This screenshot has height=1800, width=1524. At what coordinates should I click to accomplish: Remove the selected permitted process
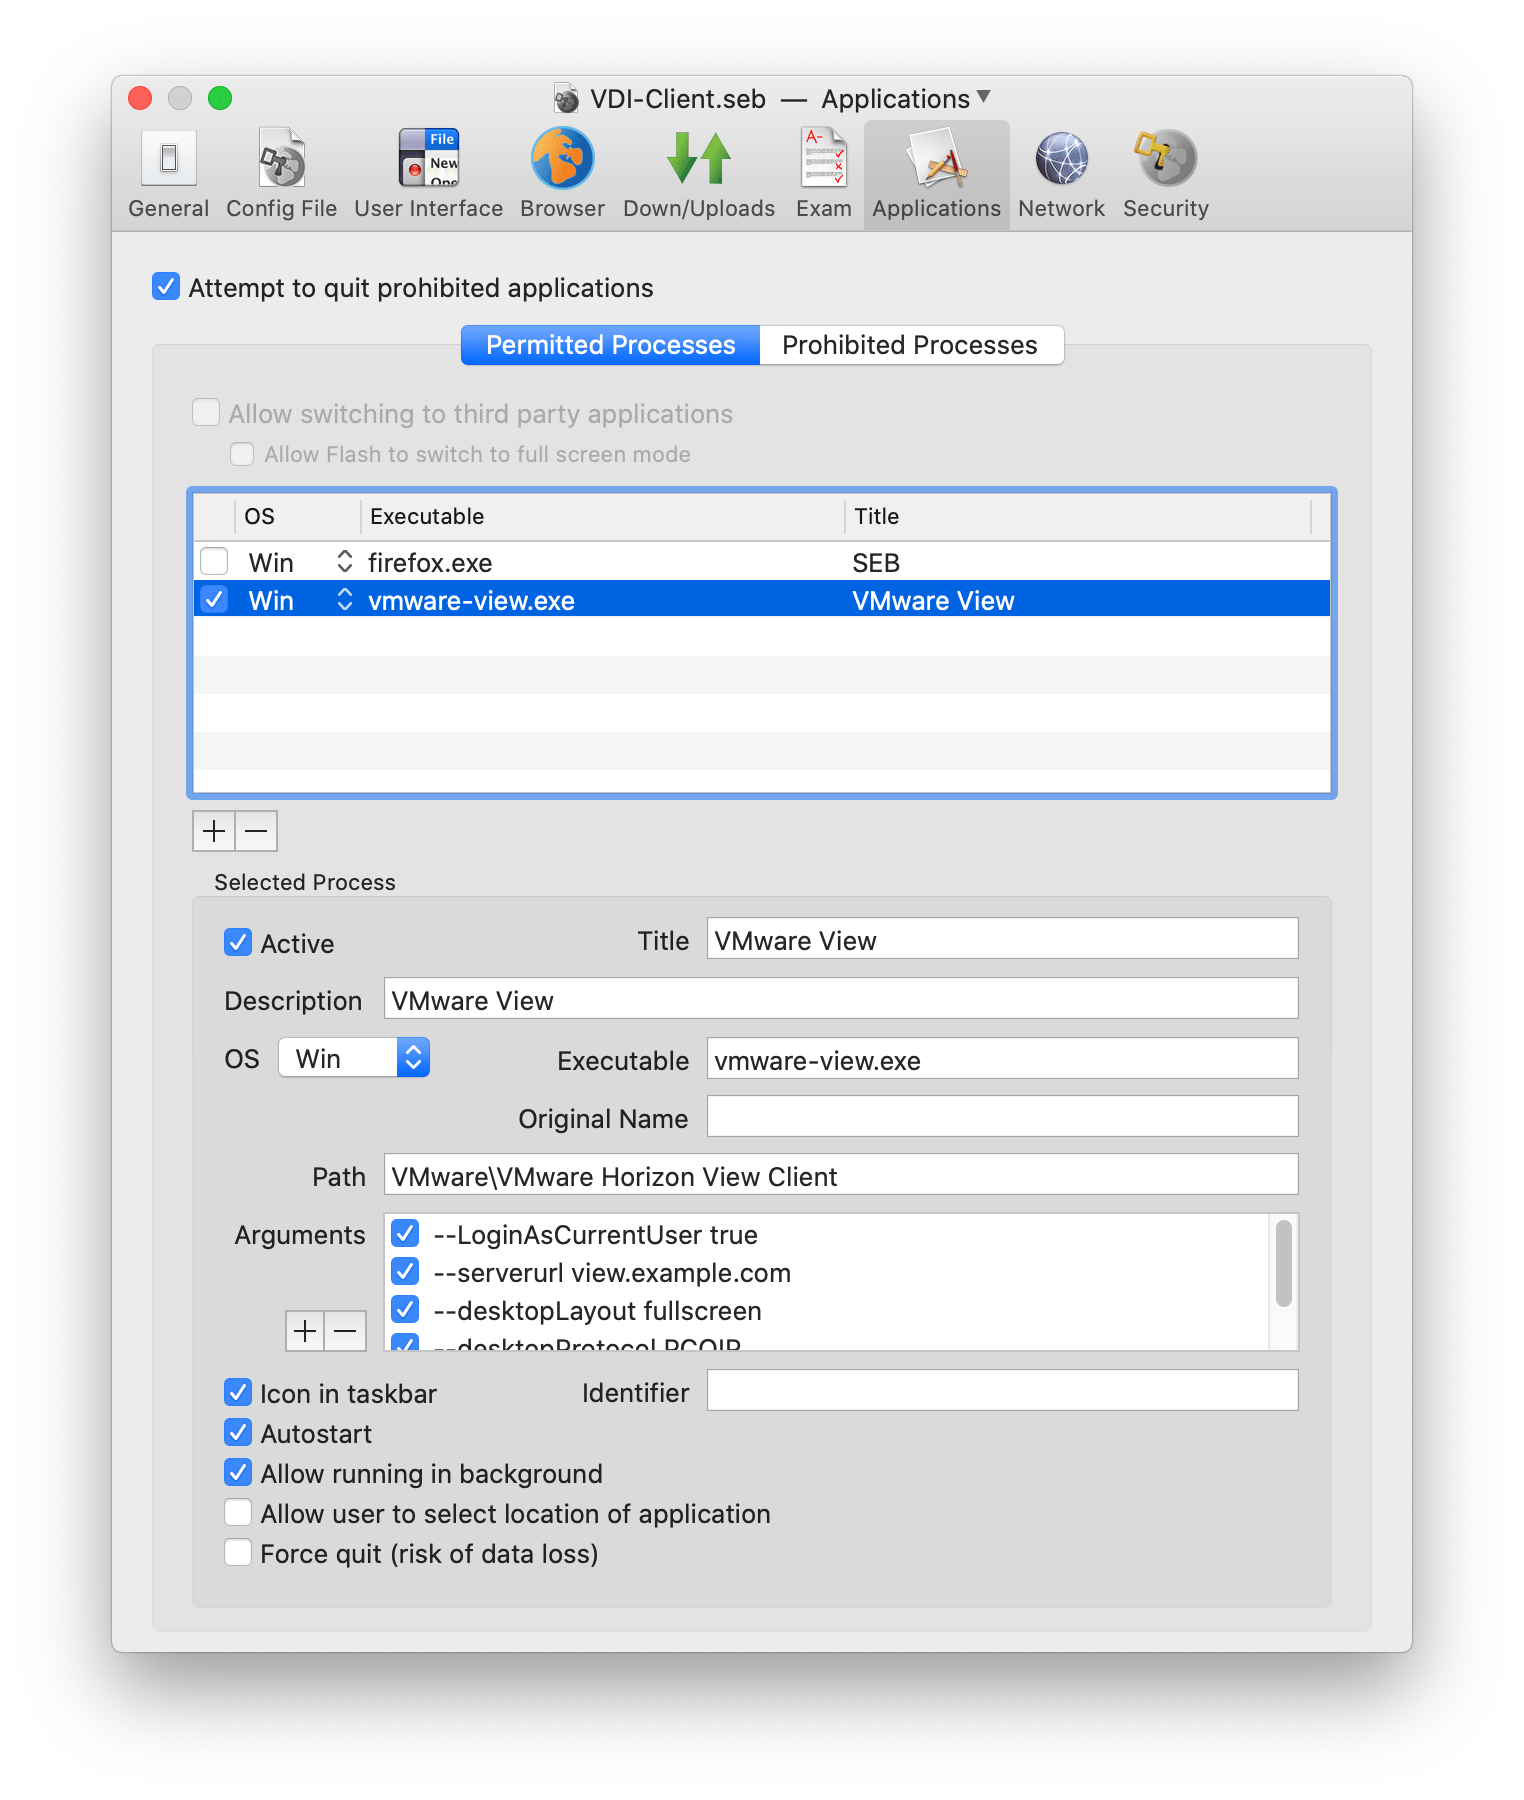(x=256, y=831)
